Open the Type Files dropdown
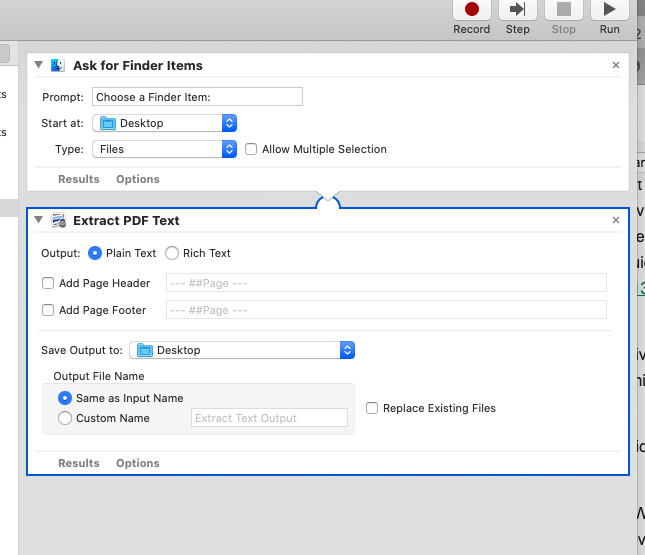The height and width of the screenshot is (555, 645). [165, 149]
